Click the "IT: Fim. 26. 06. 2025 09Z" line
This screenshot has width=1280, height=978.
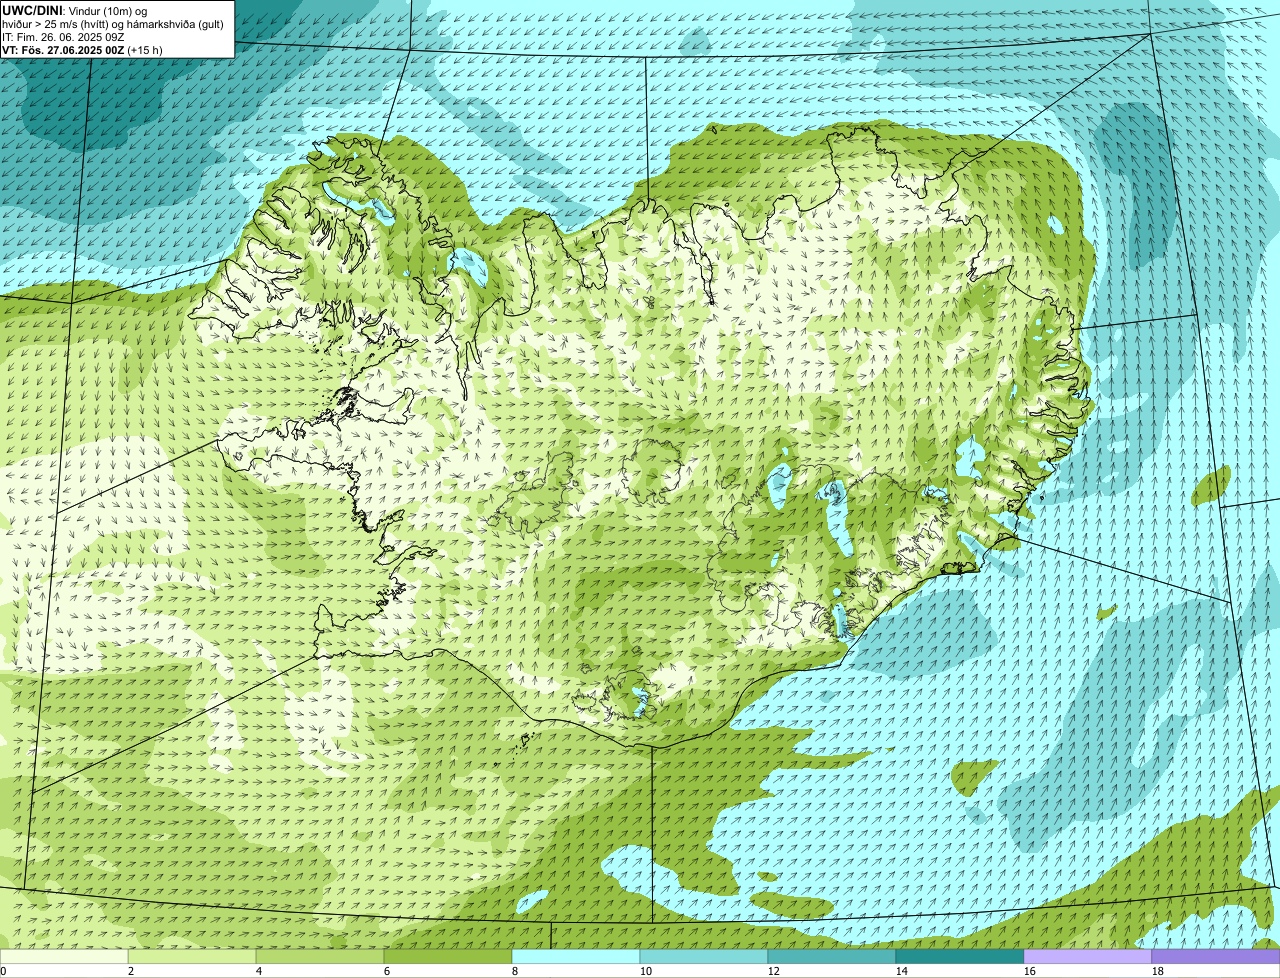pyautogui.click(x=64, y=36)
